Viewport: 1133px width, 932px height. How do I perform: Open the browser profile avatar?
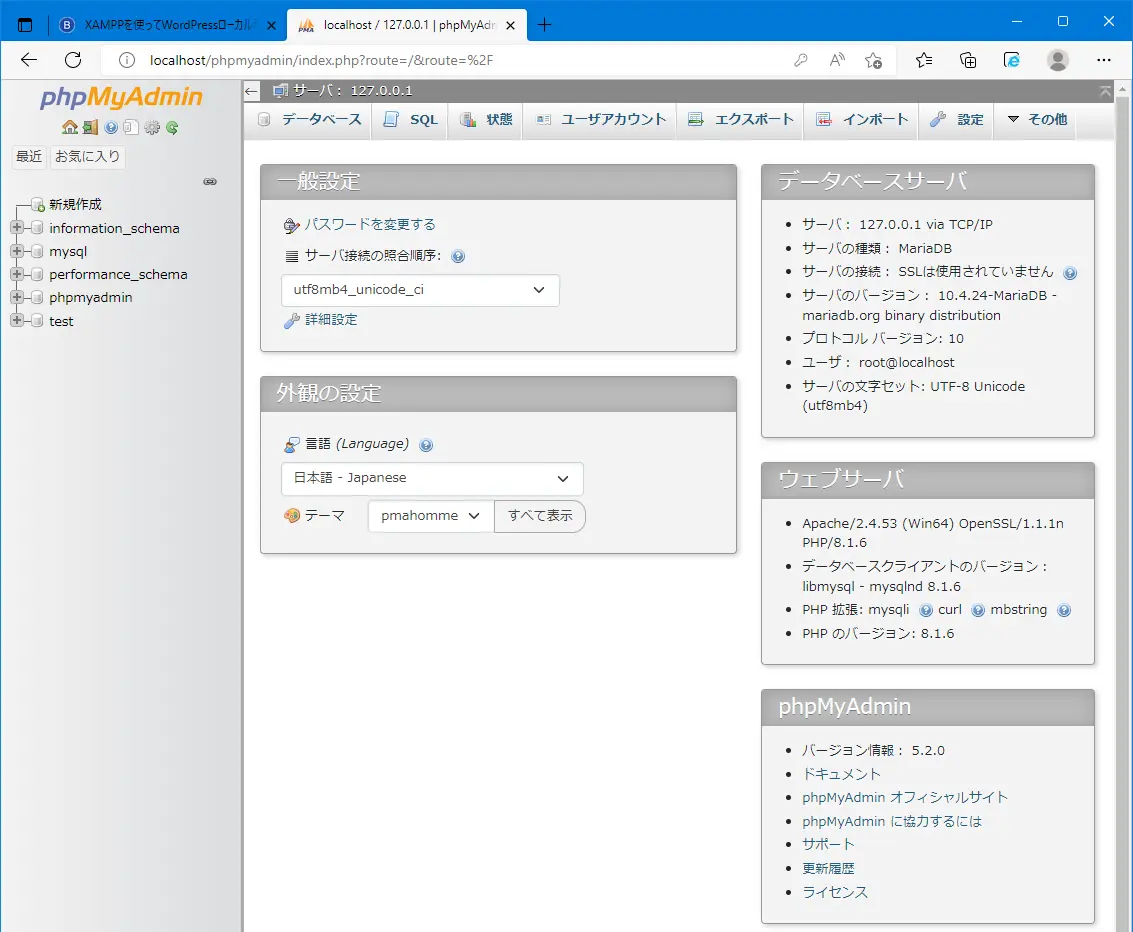[1058, 60]
